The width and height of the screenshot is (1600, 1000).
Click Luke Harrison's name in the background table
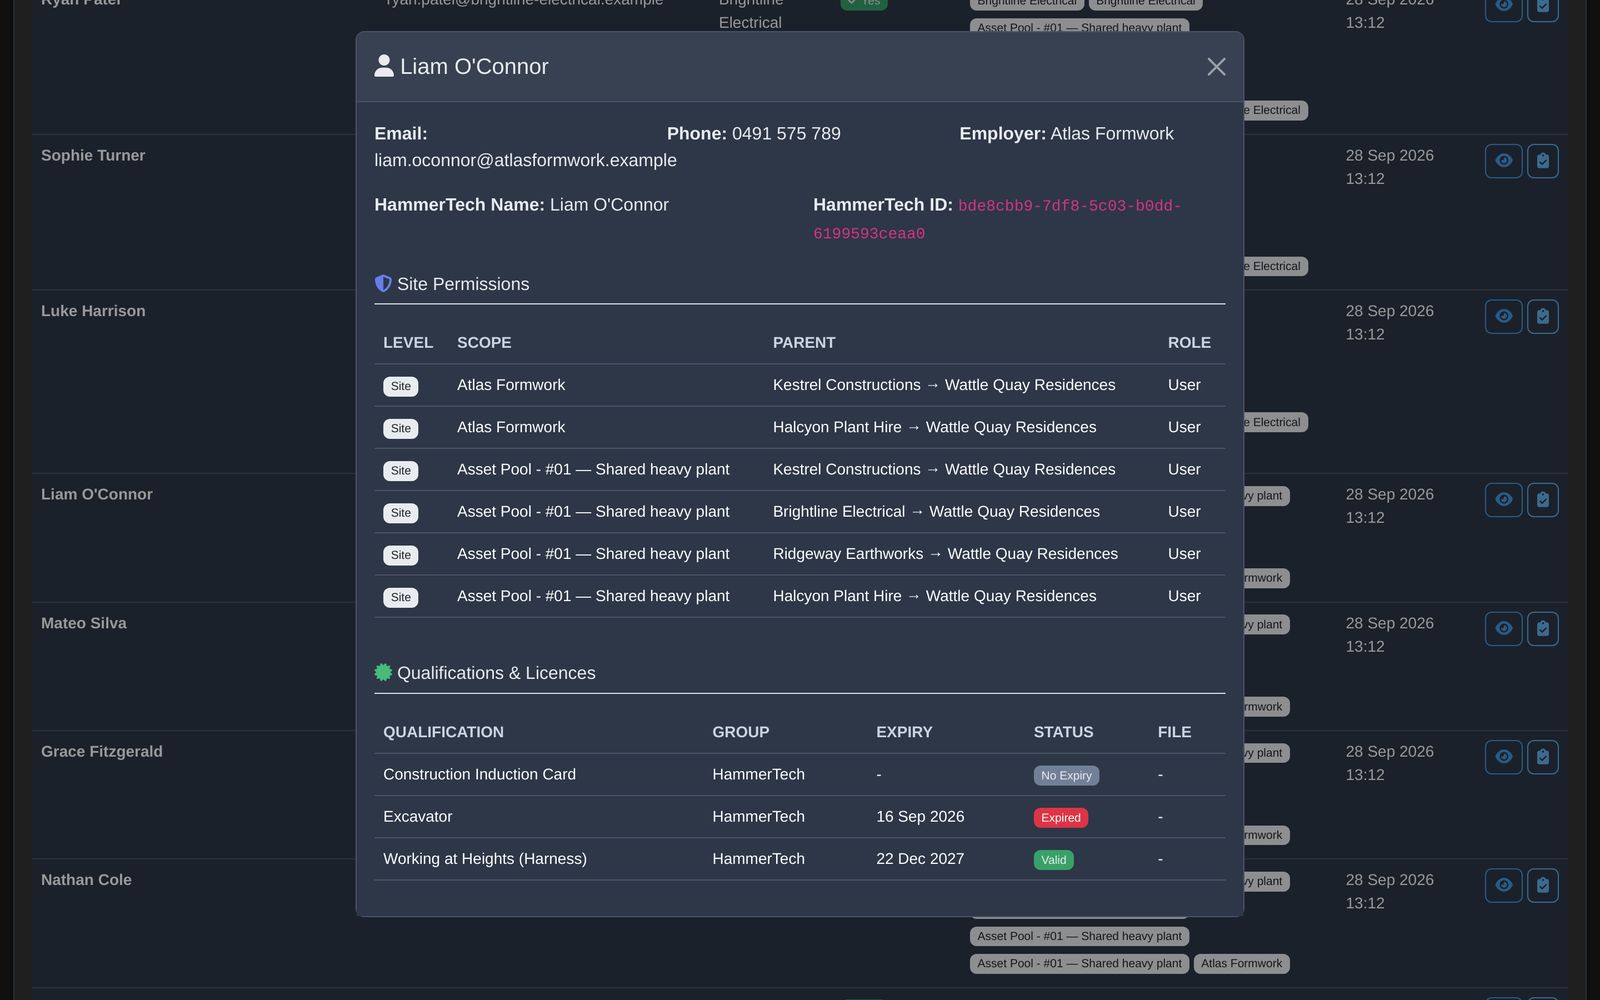[93, 311]
